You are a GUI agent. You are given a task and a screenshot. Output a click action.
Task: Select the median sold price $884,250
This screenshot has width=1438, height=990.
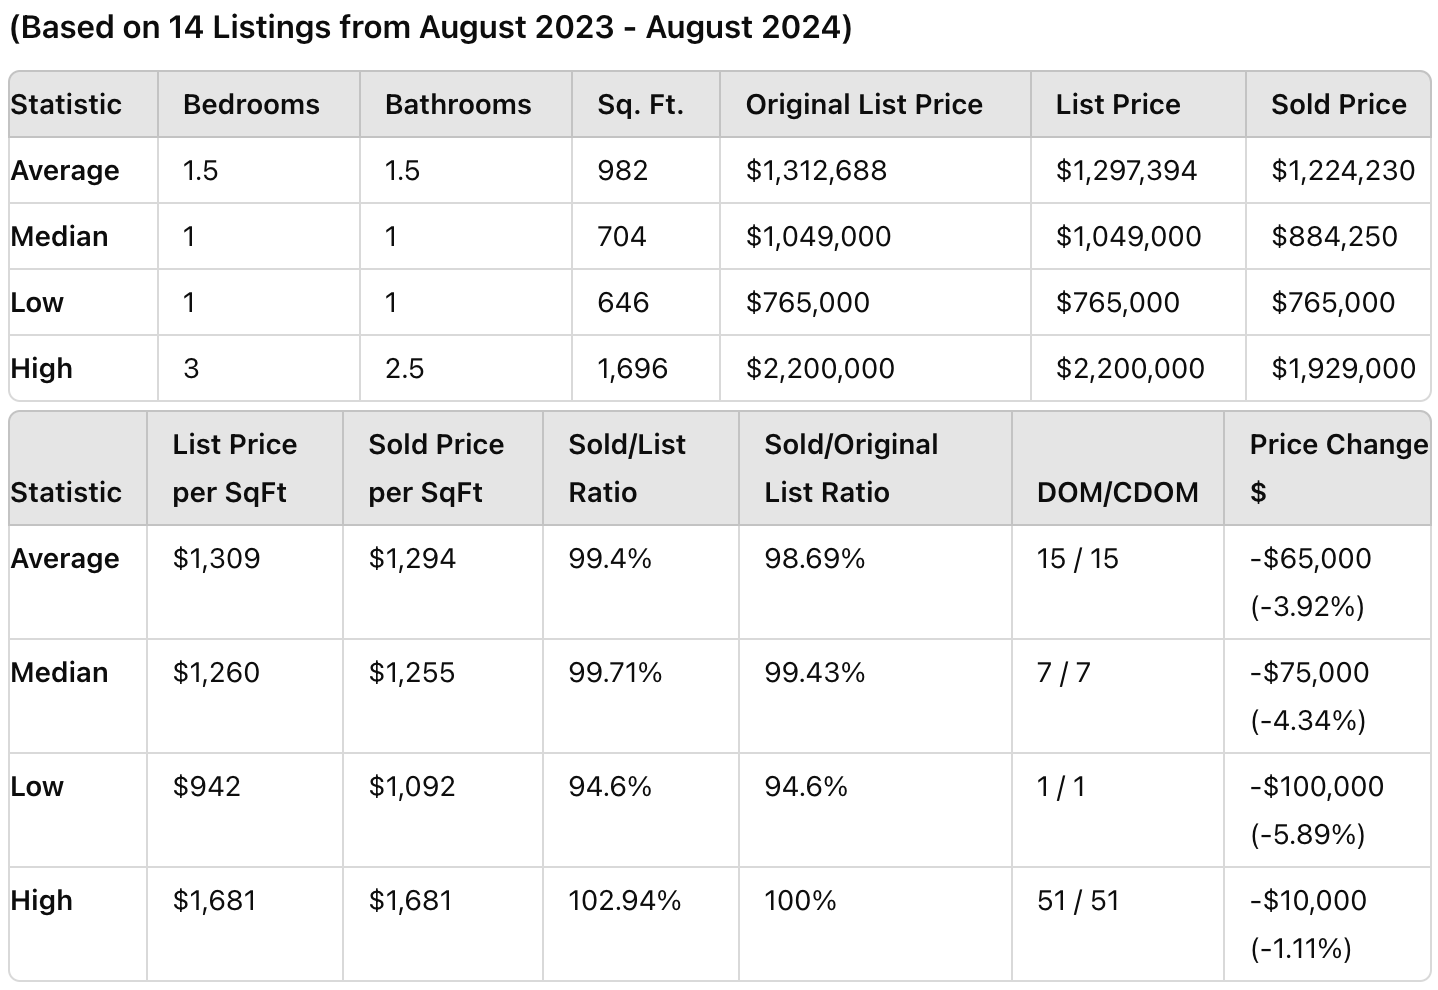coord(1334,236)
